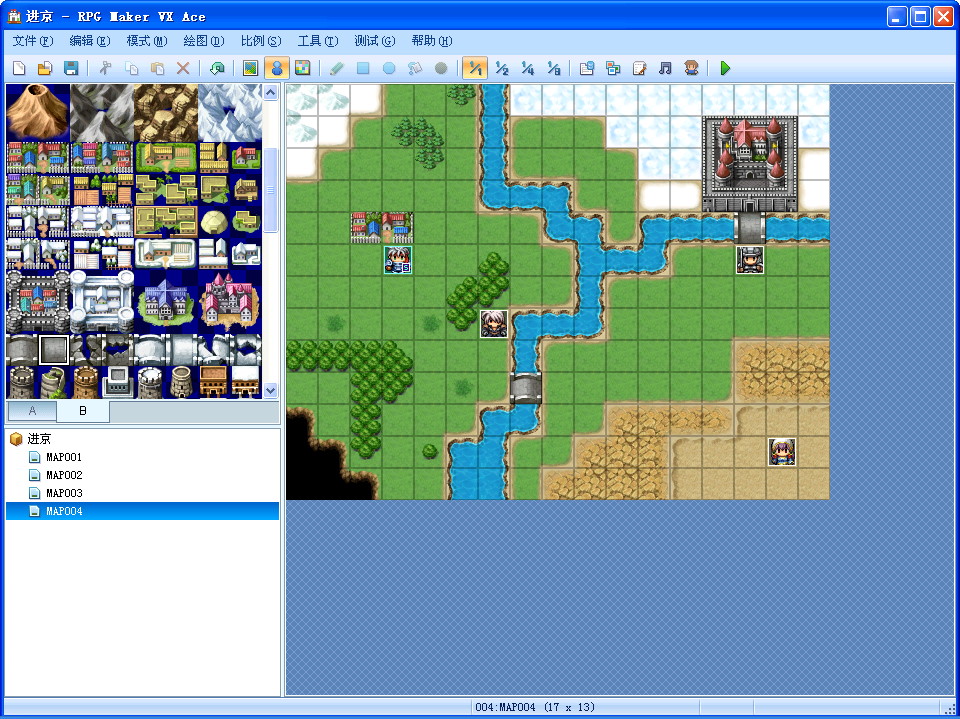Click the silver-haired character event near river

493,324
